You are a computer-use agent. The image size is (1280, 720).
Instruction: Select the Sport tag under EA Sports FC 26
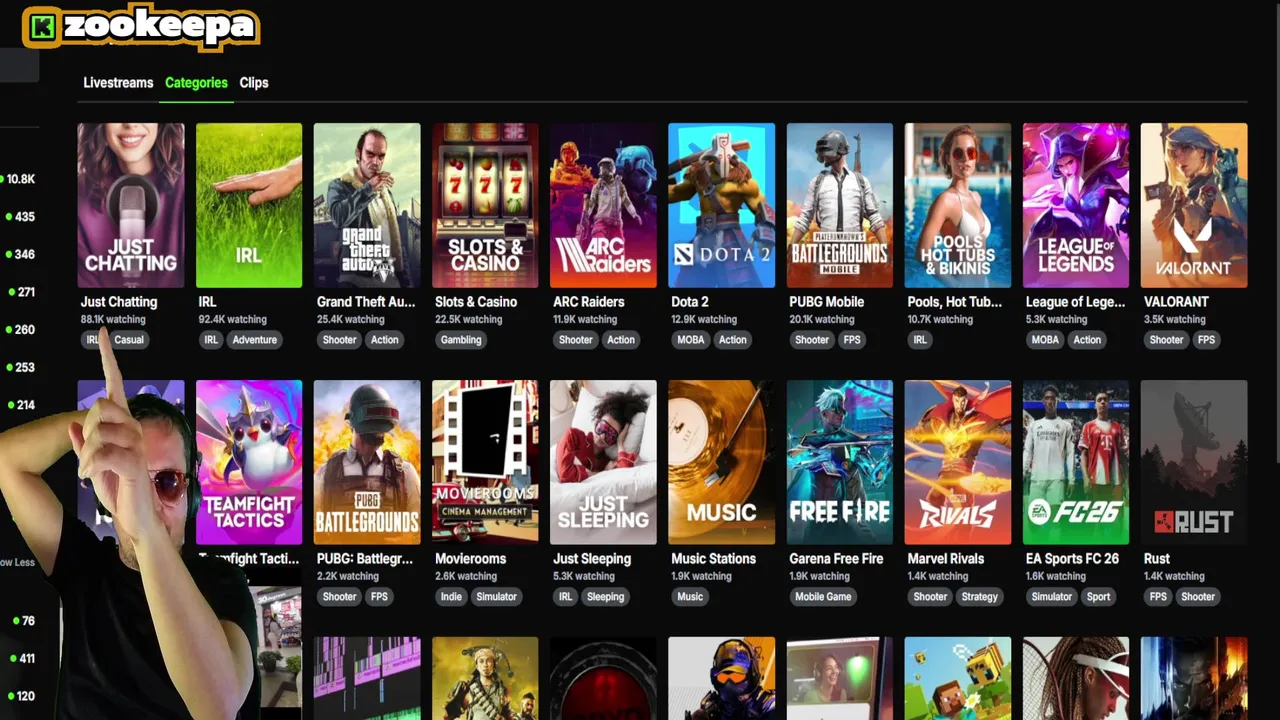coord(1098,597)
